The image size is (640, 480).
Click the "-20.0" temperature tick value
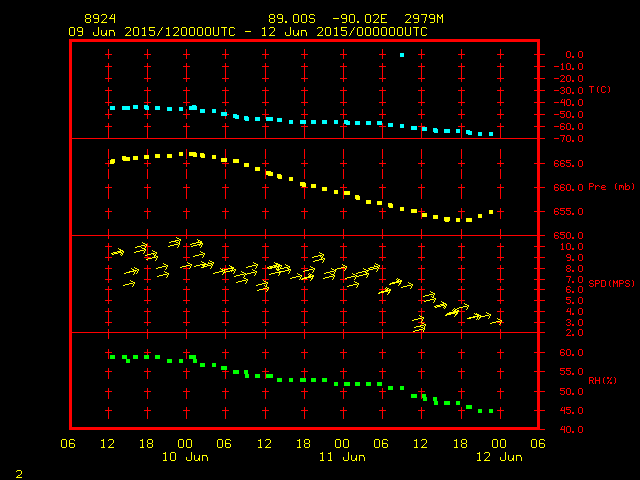coord(569,78)
